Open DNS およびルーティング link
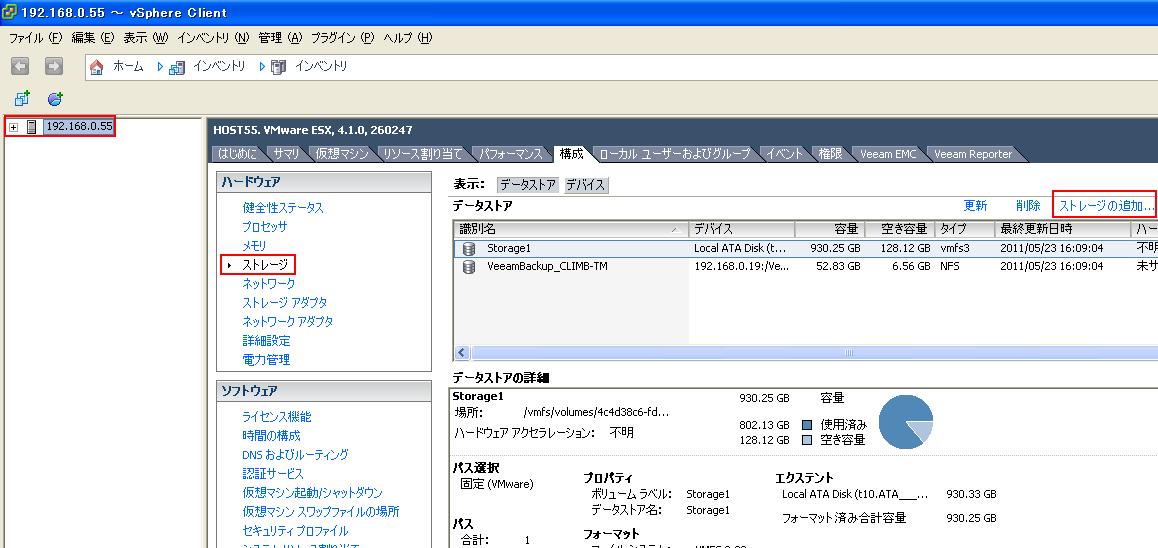 coord(295,455)
